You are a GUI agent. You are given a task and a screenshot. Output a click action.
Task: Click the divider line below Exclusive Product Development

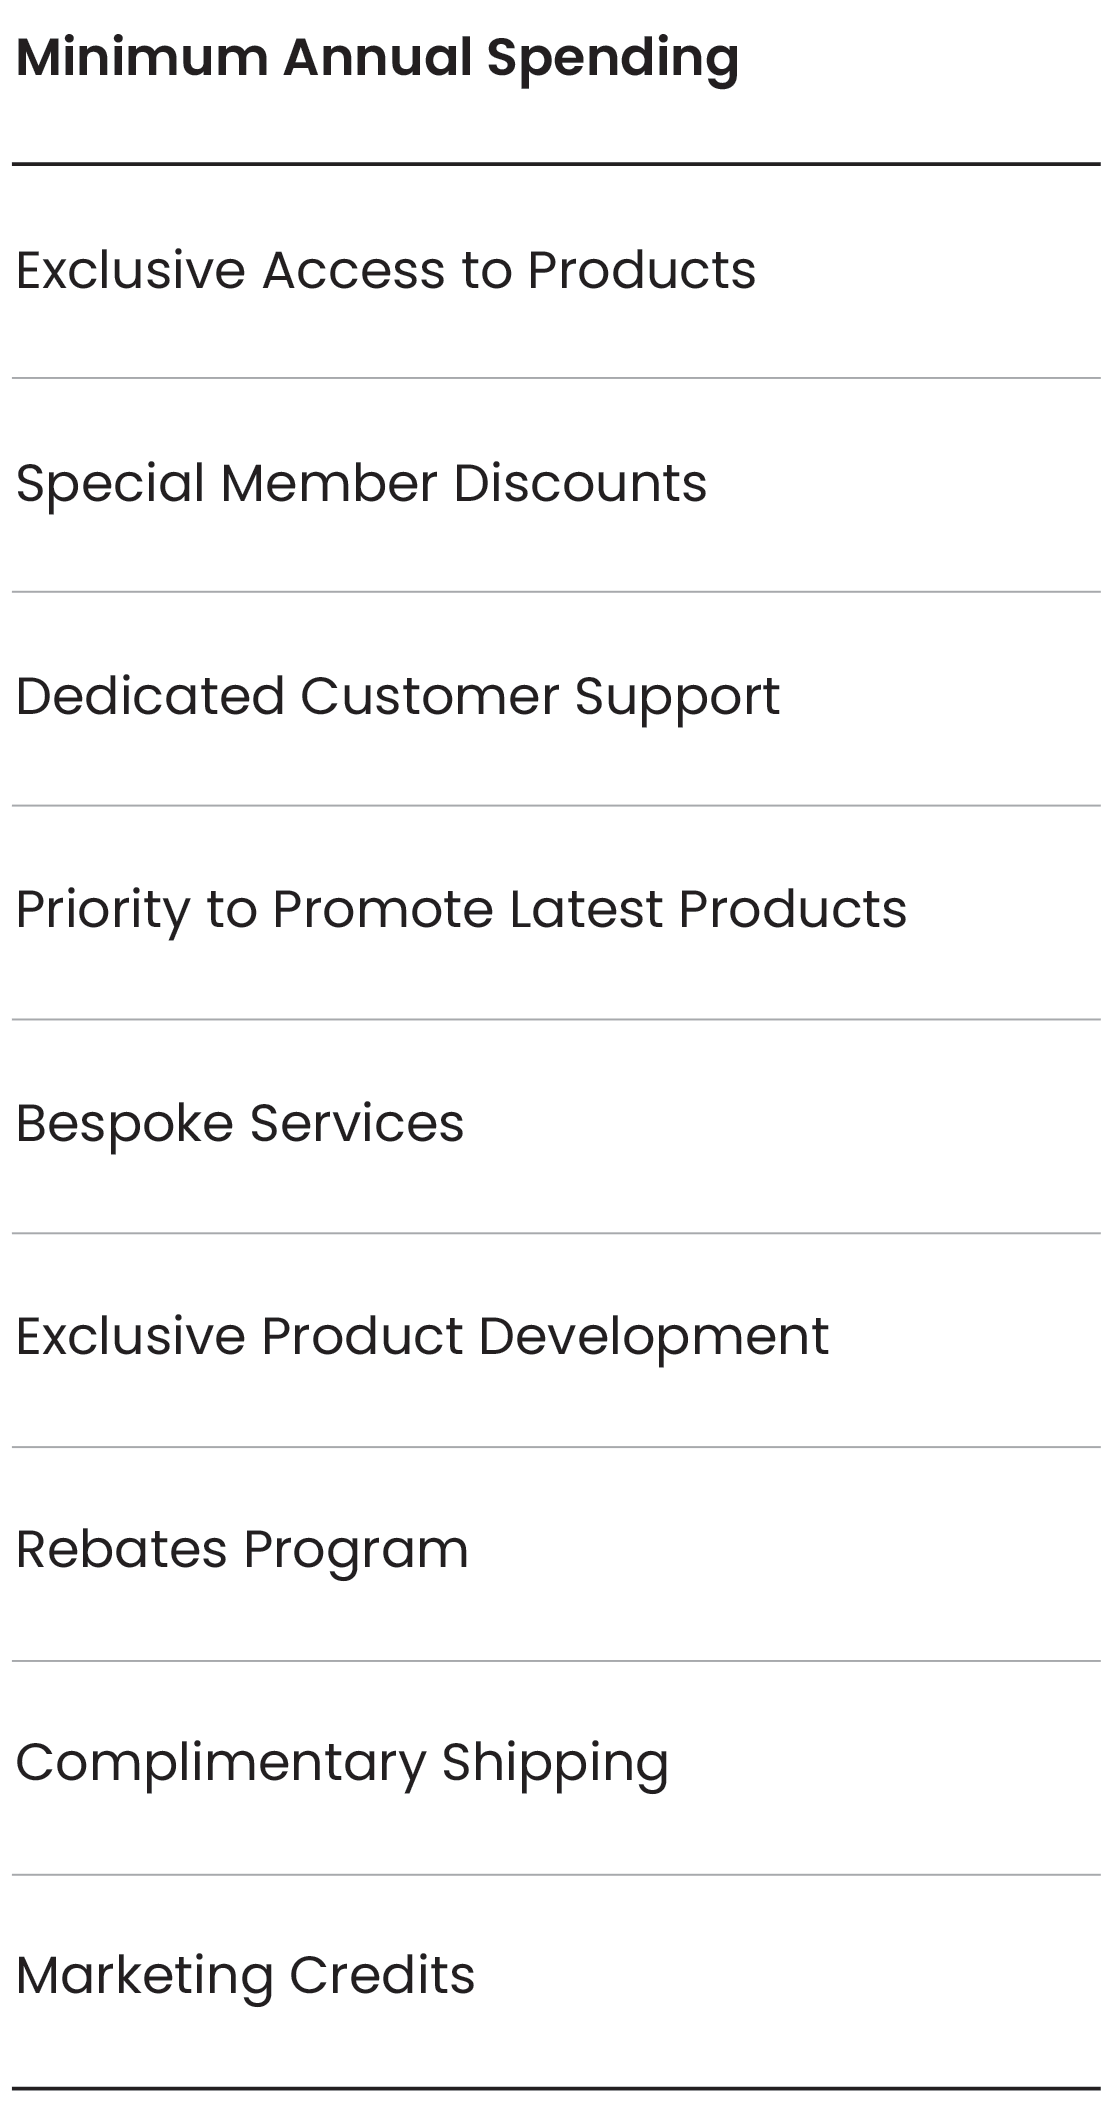point(555,1447)
